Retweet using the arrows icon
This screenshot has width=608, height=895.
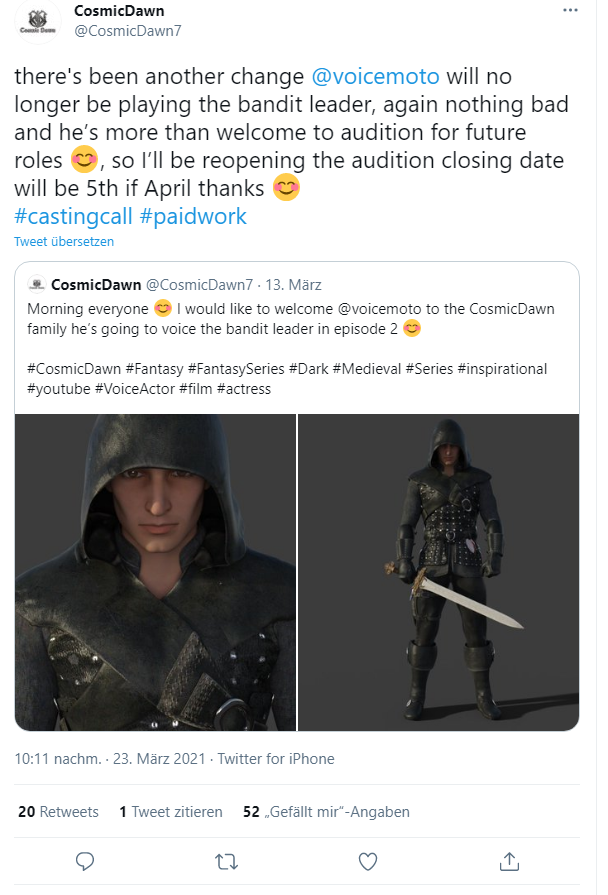pyautogui.click(x=226, y=862)
